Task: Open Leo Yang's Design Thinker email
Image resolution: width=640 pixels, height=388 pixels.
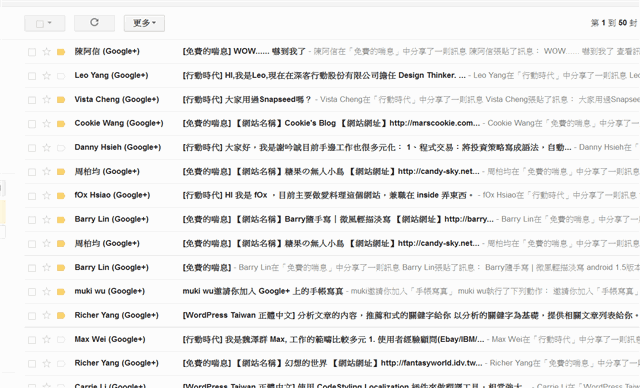Action: tap(324, 75)
